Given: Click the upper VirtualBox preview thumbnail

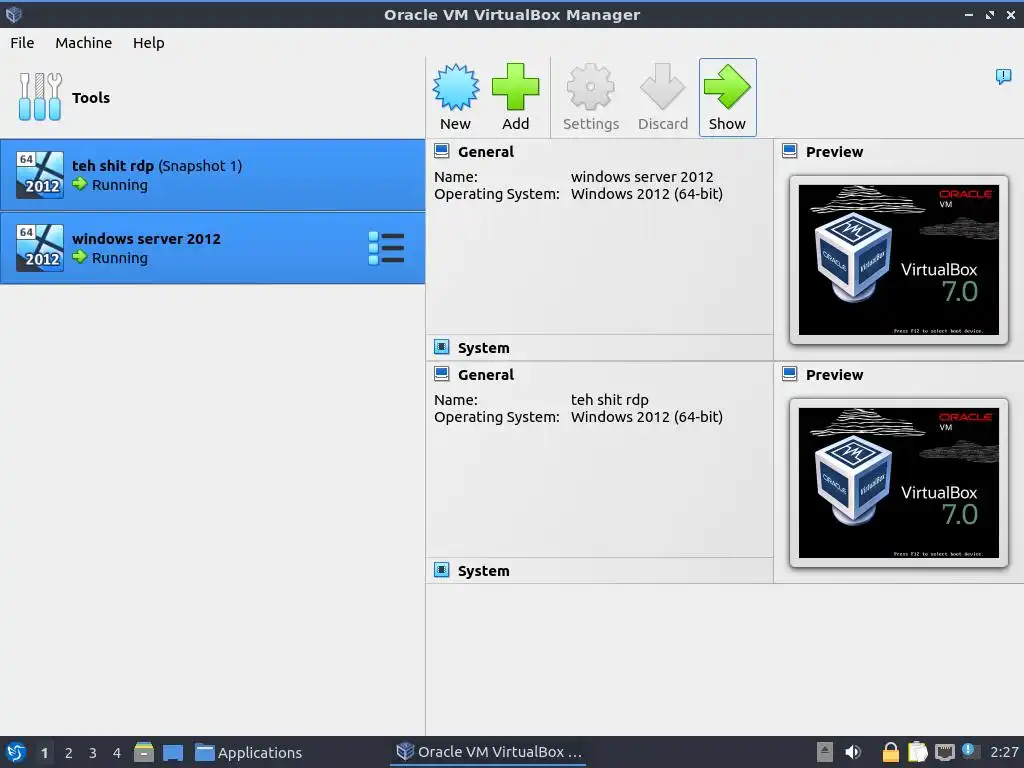Looking at the screenshot, I should pos(899,260).
